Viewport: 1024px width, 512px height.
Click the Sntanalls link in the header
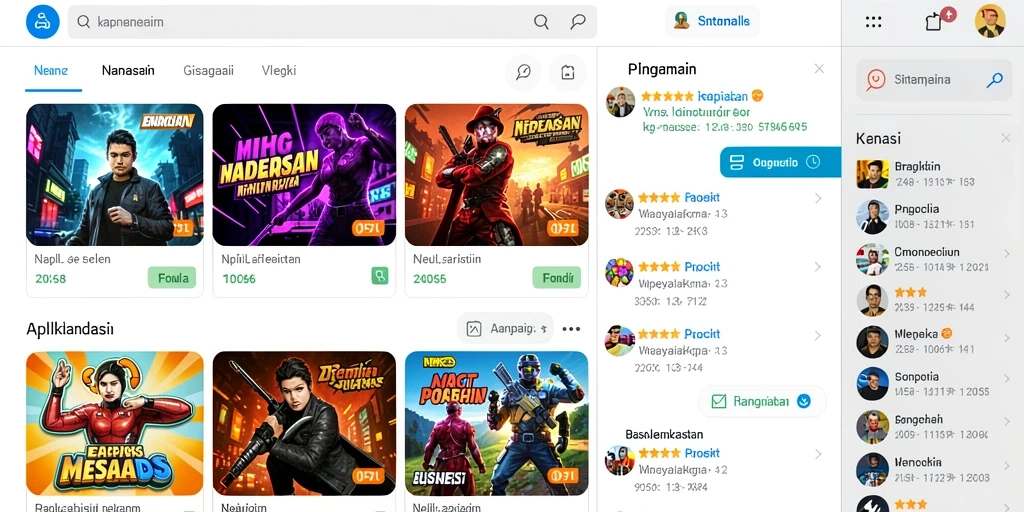point(724,21)
